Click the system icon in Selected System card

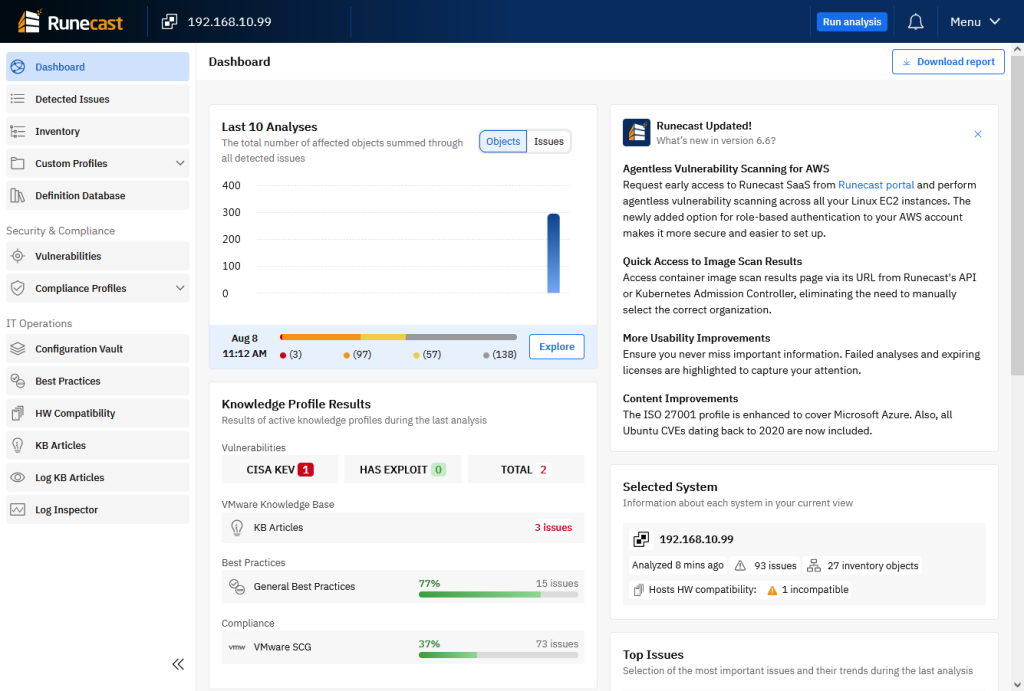641,539
